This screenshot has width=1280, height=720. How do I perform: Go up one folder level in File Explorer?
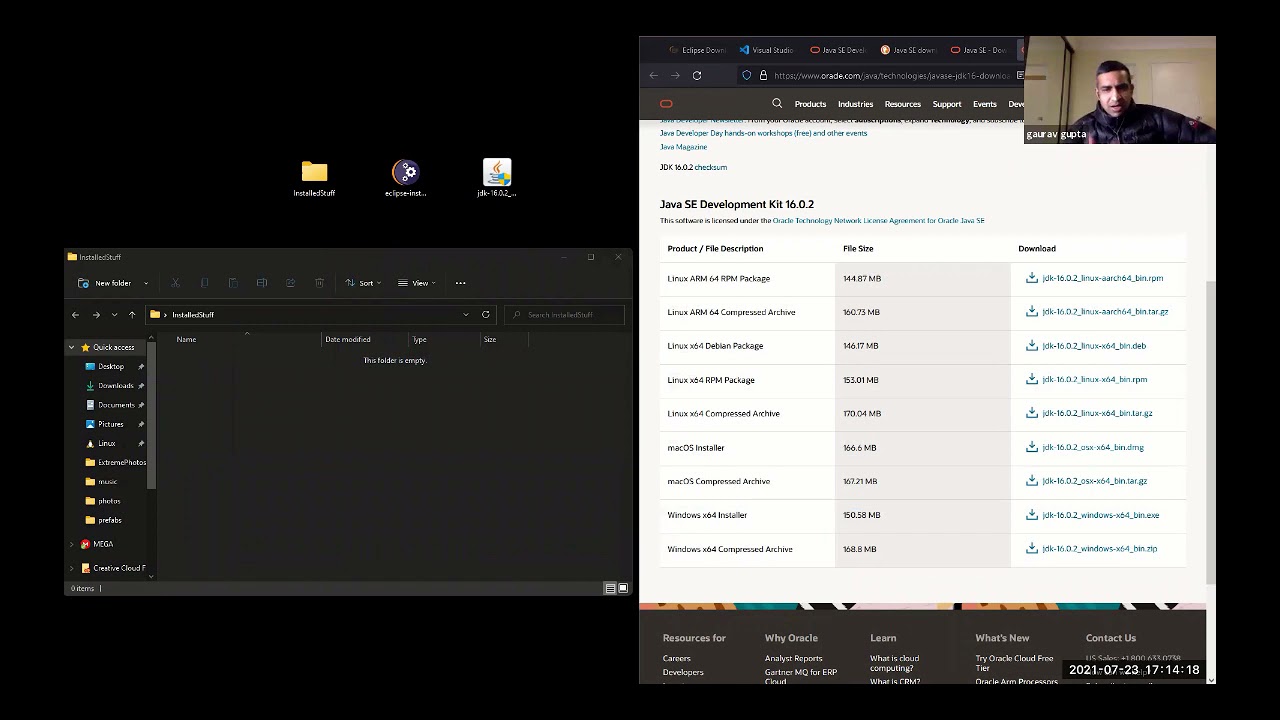tap(132, 315)
